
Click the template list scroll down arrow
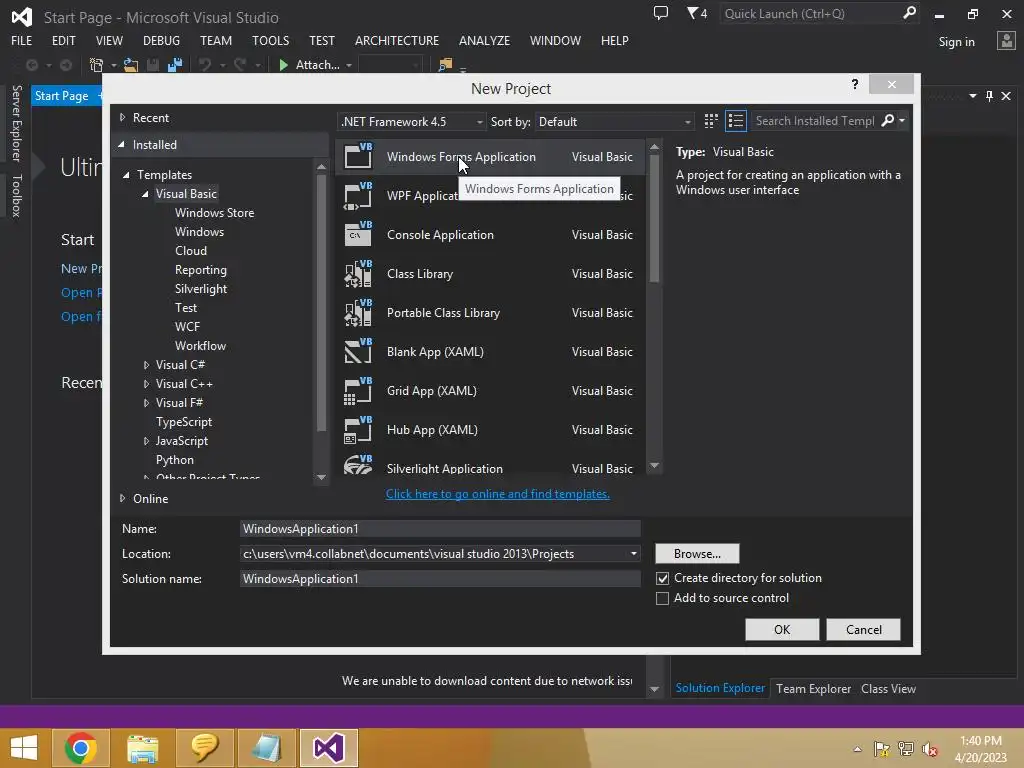tap(654, 466)
